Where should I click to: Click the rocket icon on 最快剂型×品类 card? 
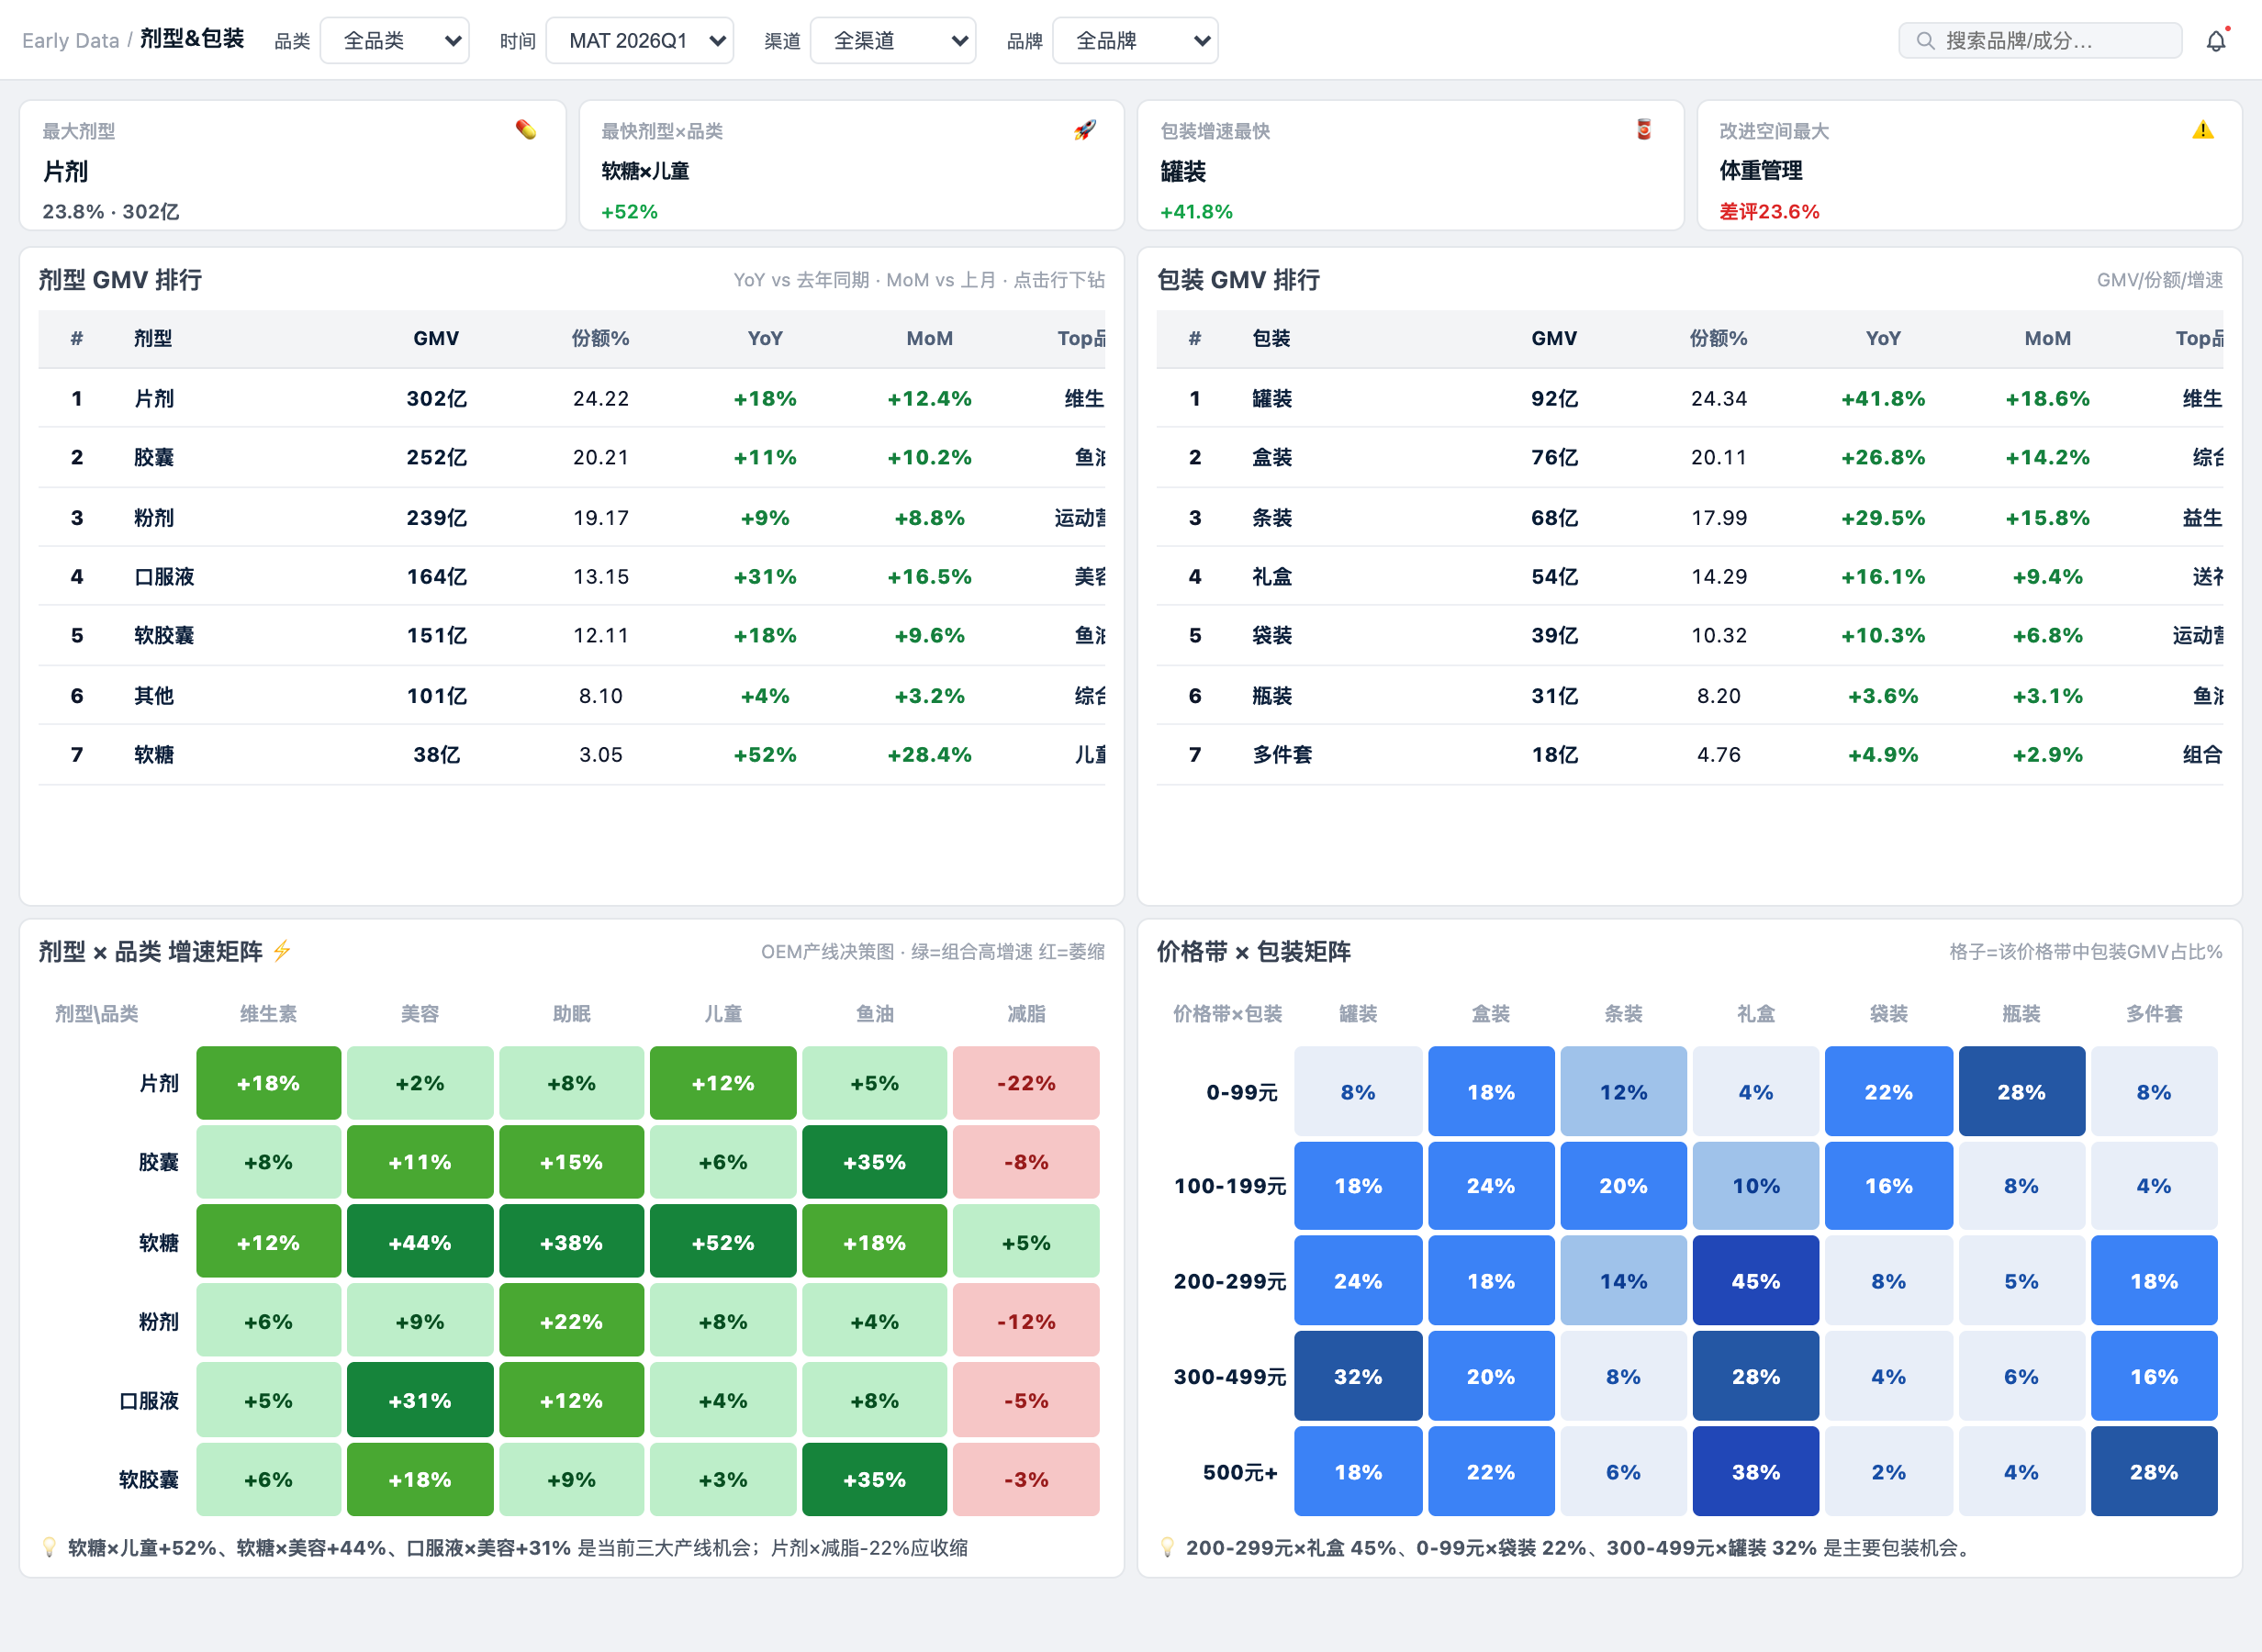(x=1085, y=129)
